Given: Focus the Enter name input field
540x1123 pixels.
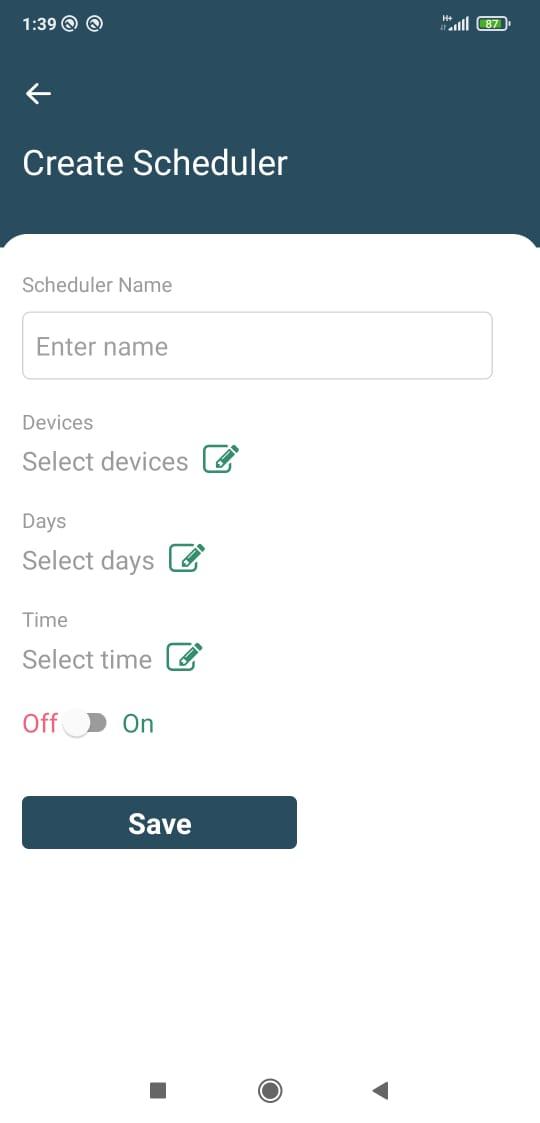Looking at the screenshot, I should (257, 345).
